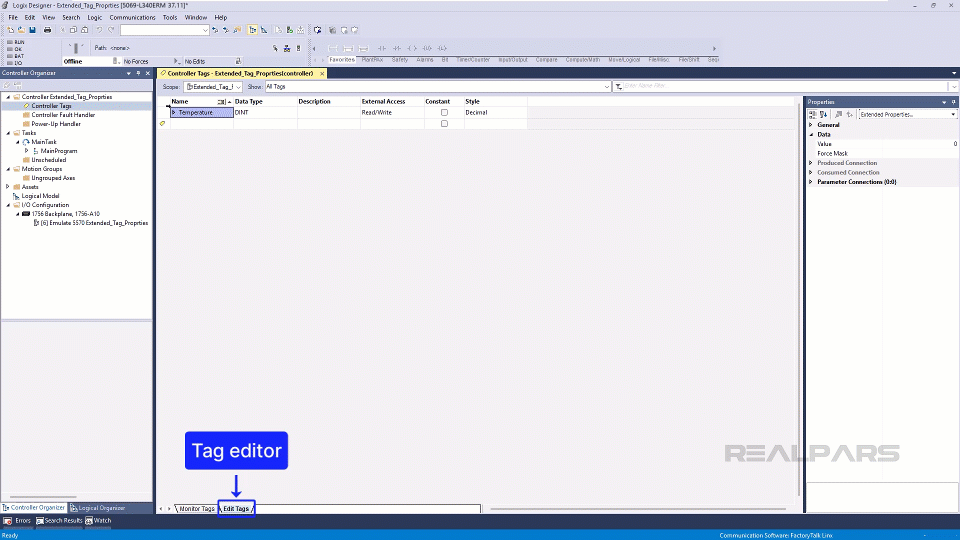
Task: Toggle Constant checkbox in the empty tag row
Action: click(x=444, y=124)
